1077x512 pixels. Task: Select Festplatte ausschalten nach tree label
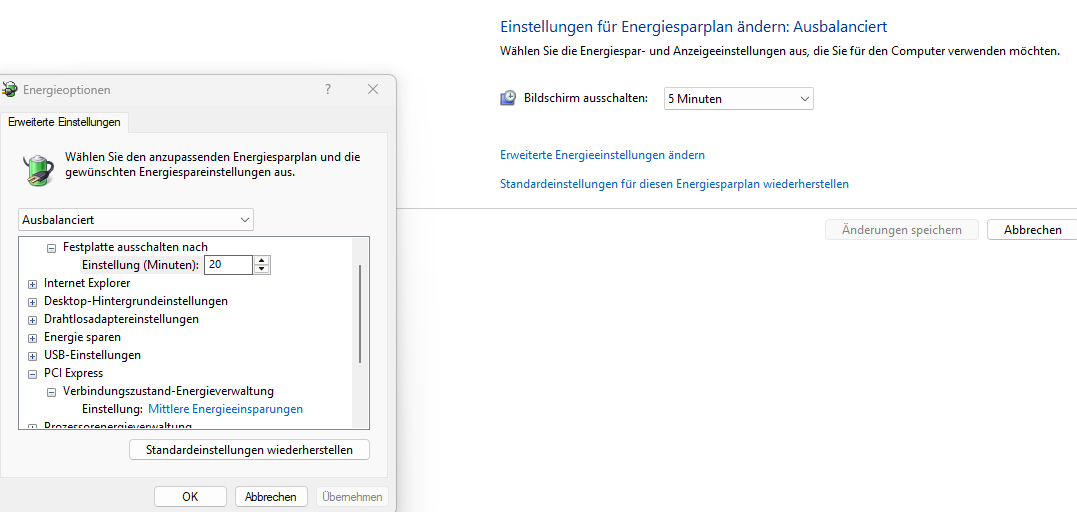tap(135, 247)
